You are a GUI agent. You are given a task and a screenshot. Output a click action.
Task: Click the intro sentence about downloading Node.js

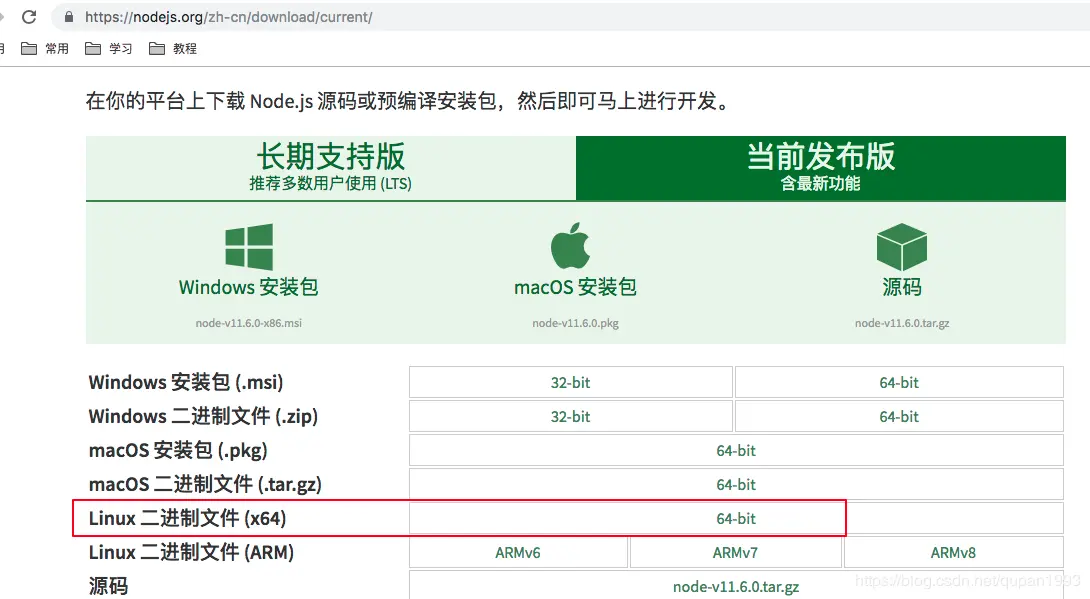point(409,101)
